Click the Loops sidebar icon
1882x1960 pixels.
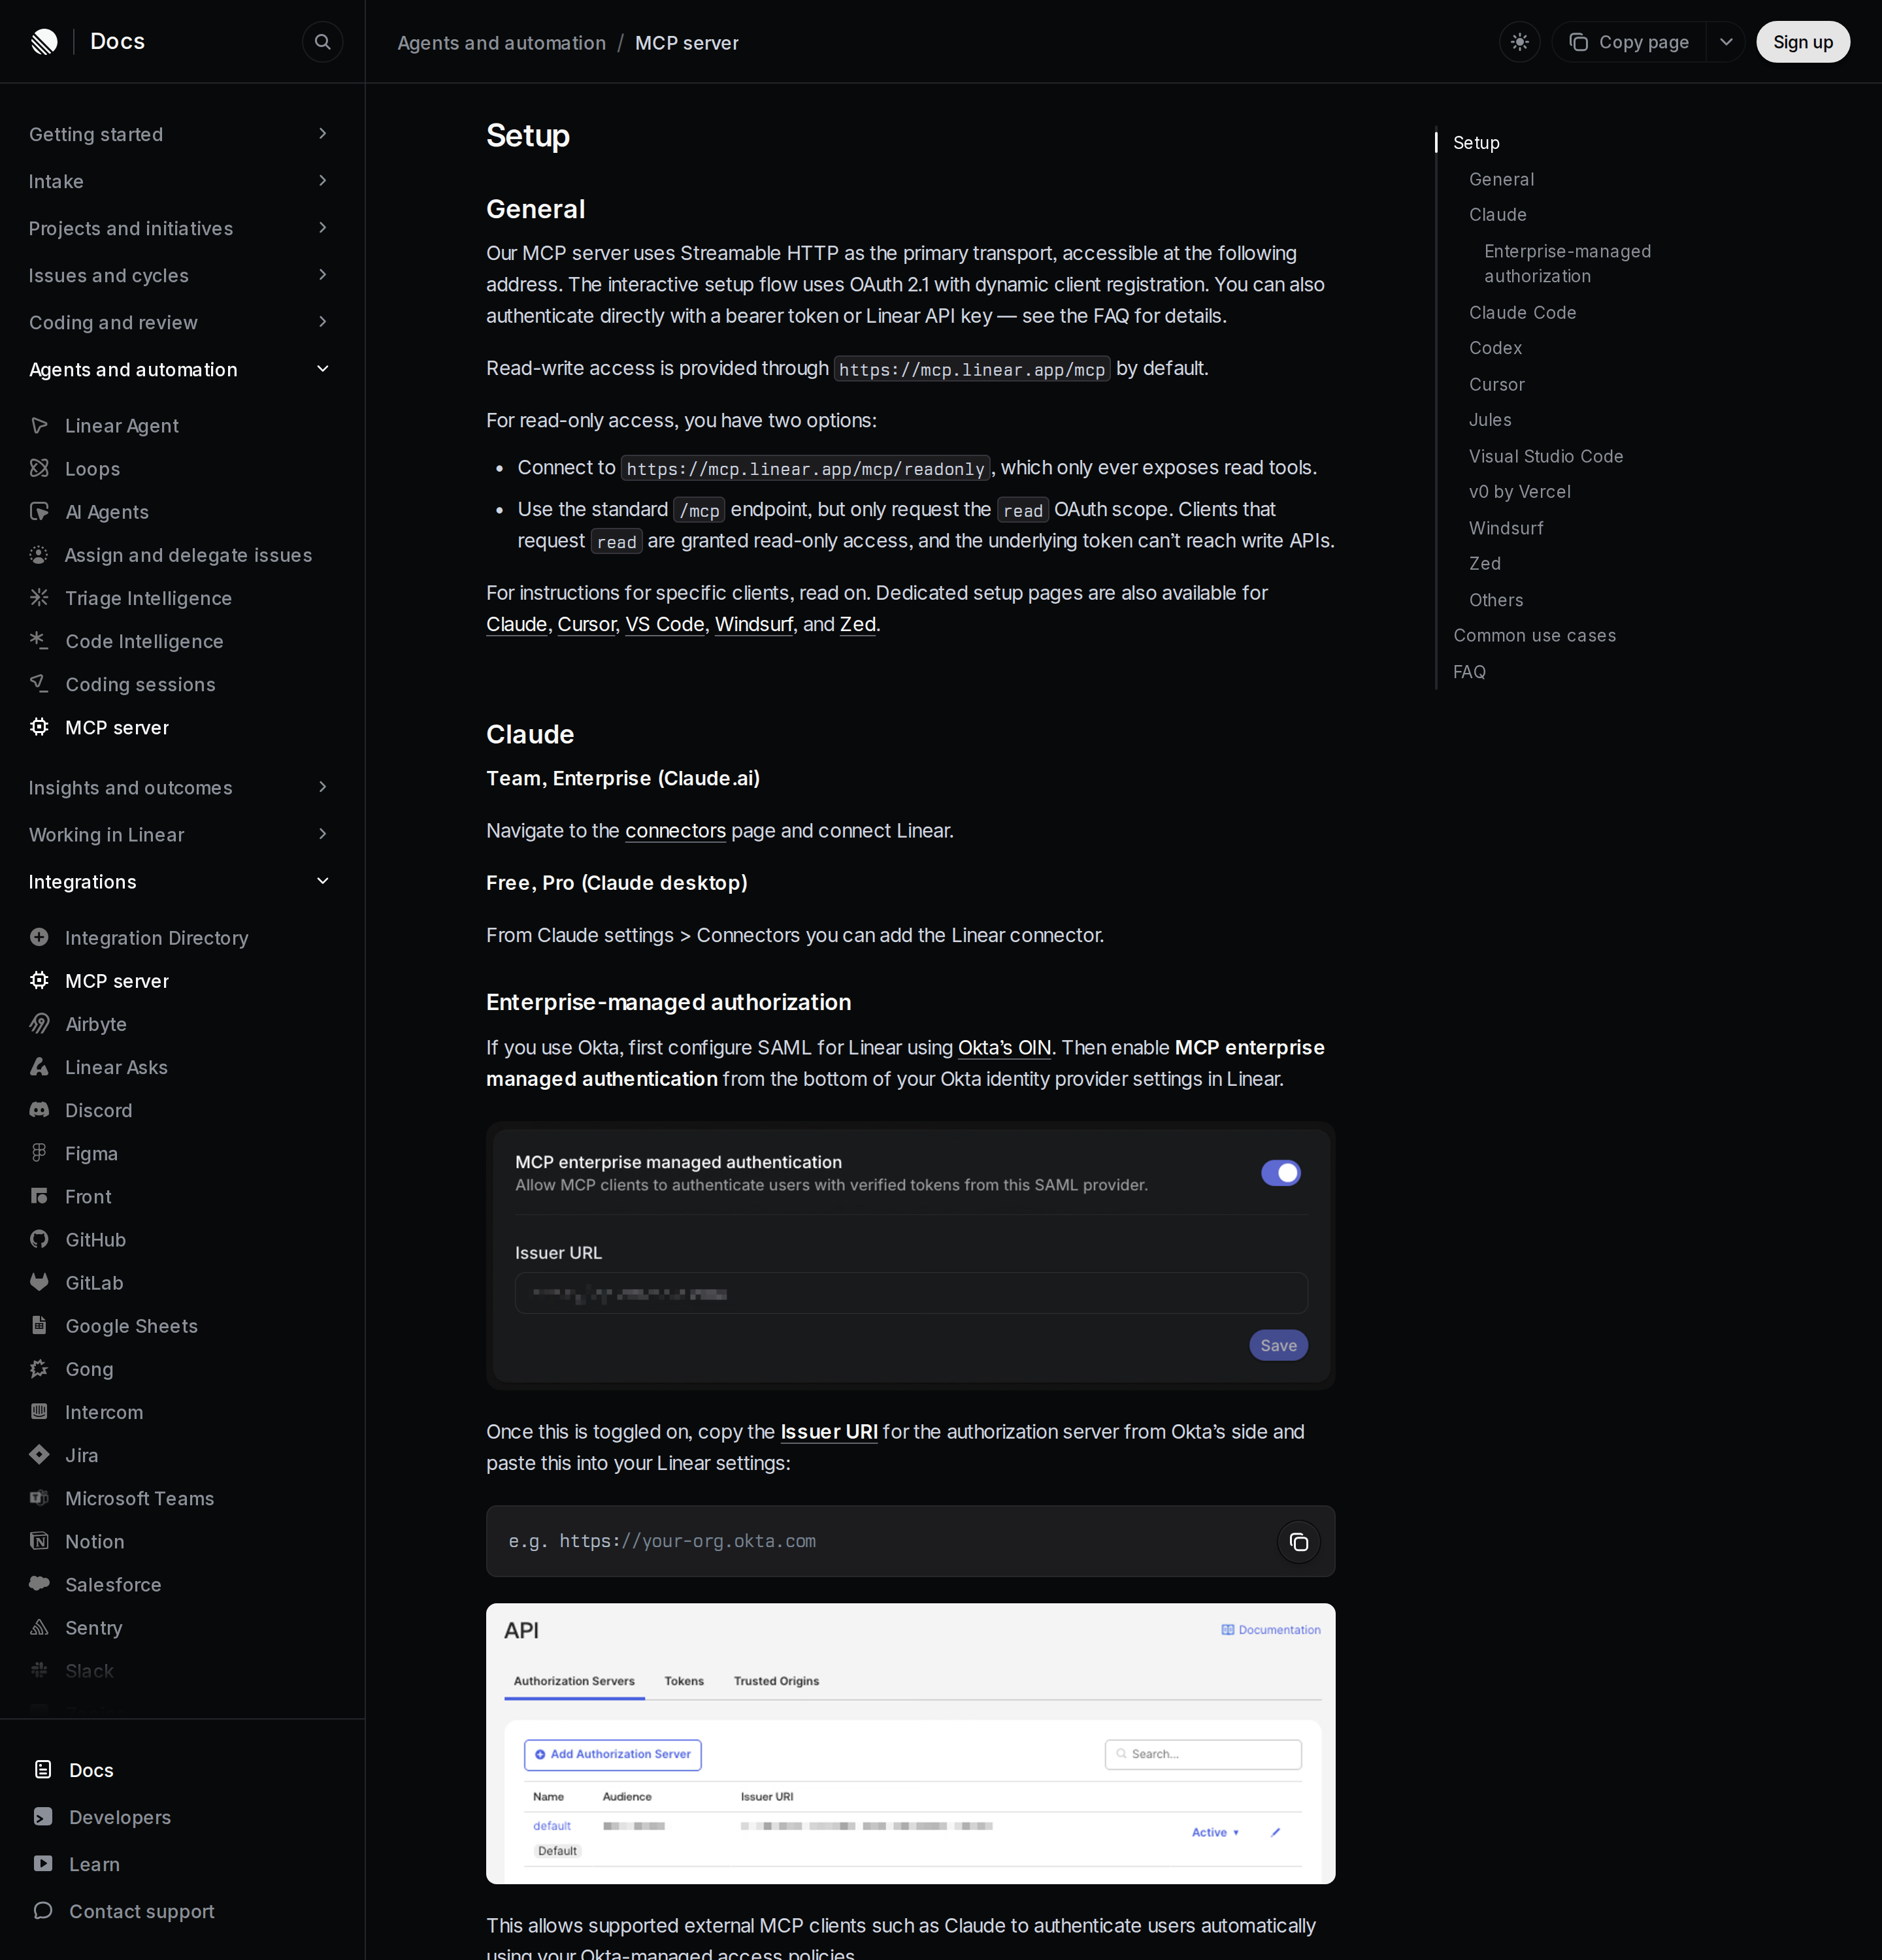[x=39, y=468]
